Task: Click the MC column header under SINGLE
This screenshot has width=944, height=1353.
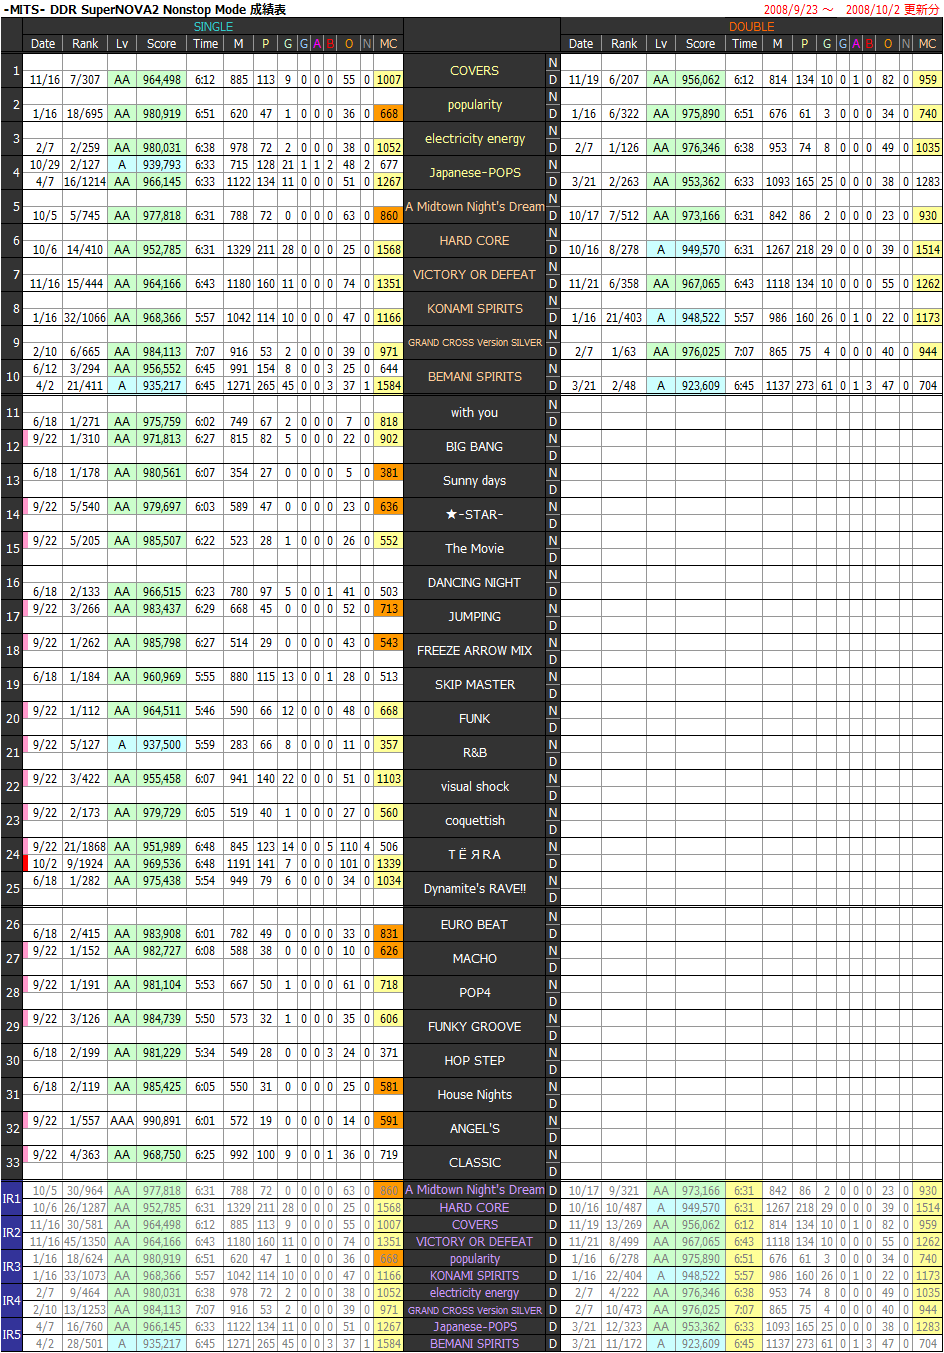Action: (388, 44)
